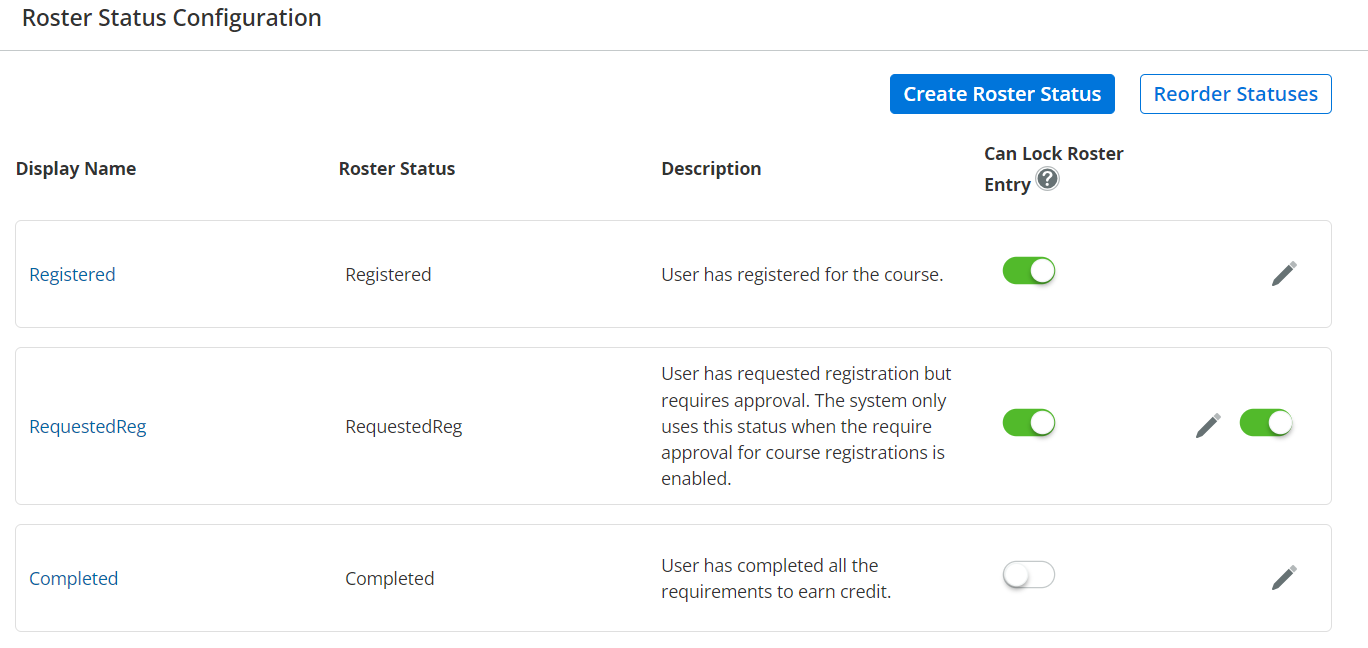Click the 'User has registered for the course' description

(x=802, y=275)
